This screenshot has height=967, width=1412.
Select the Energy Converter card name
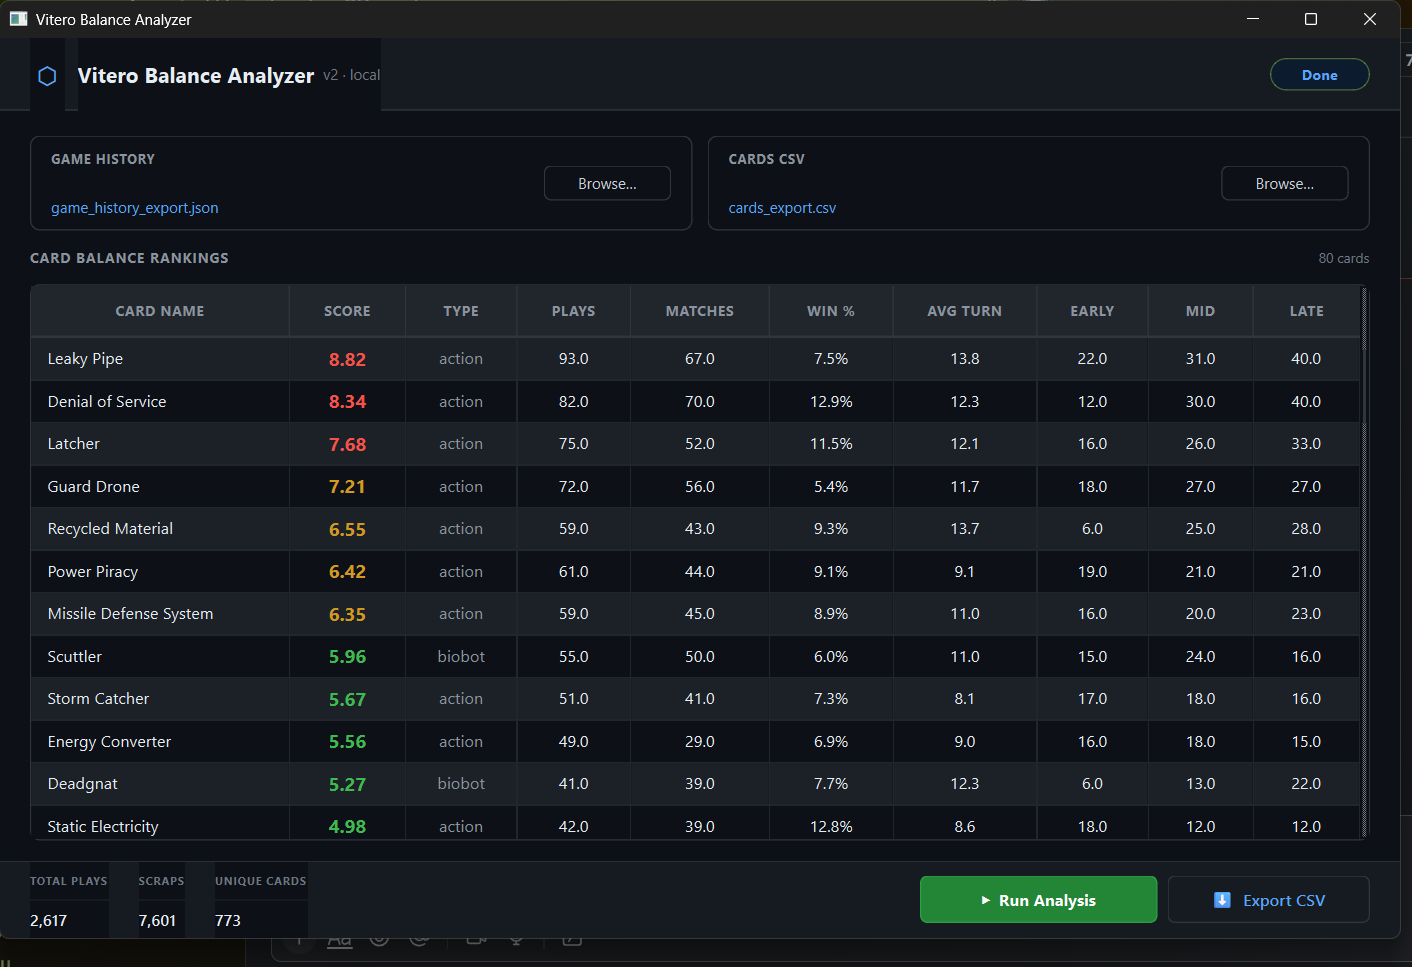point(109,741)
